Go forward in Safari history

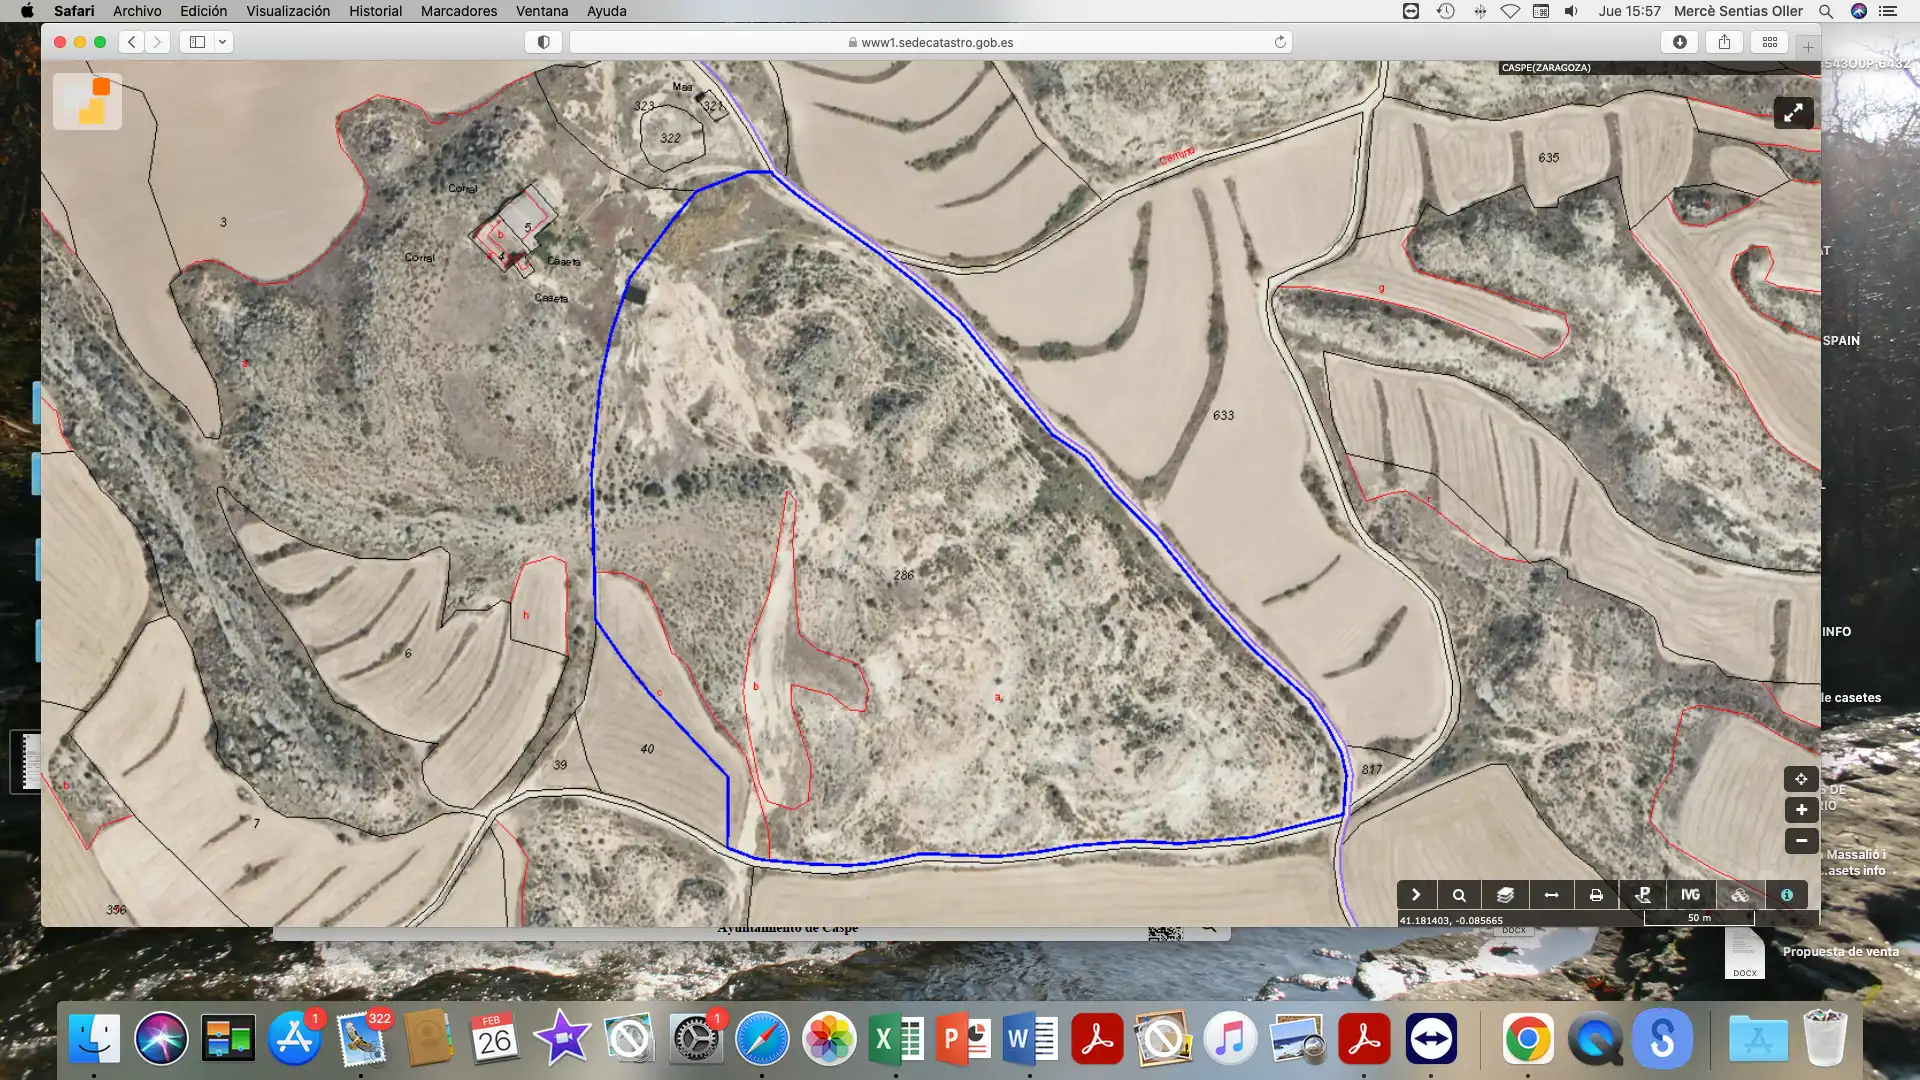157,42
